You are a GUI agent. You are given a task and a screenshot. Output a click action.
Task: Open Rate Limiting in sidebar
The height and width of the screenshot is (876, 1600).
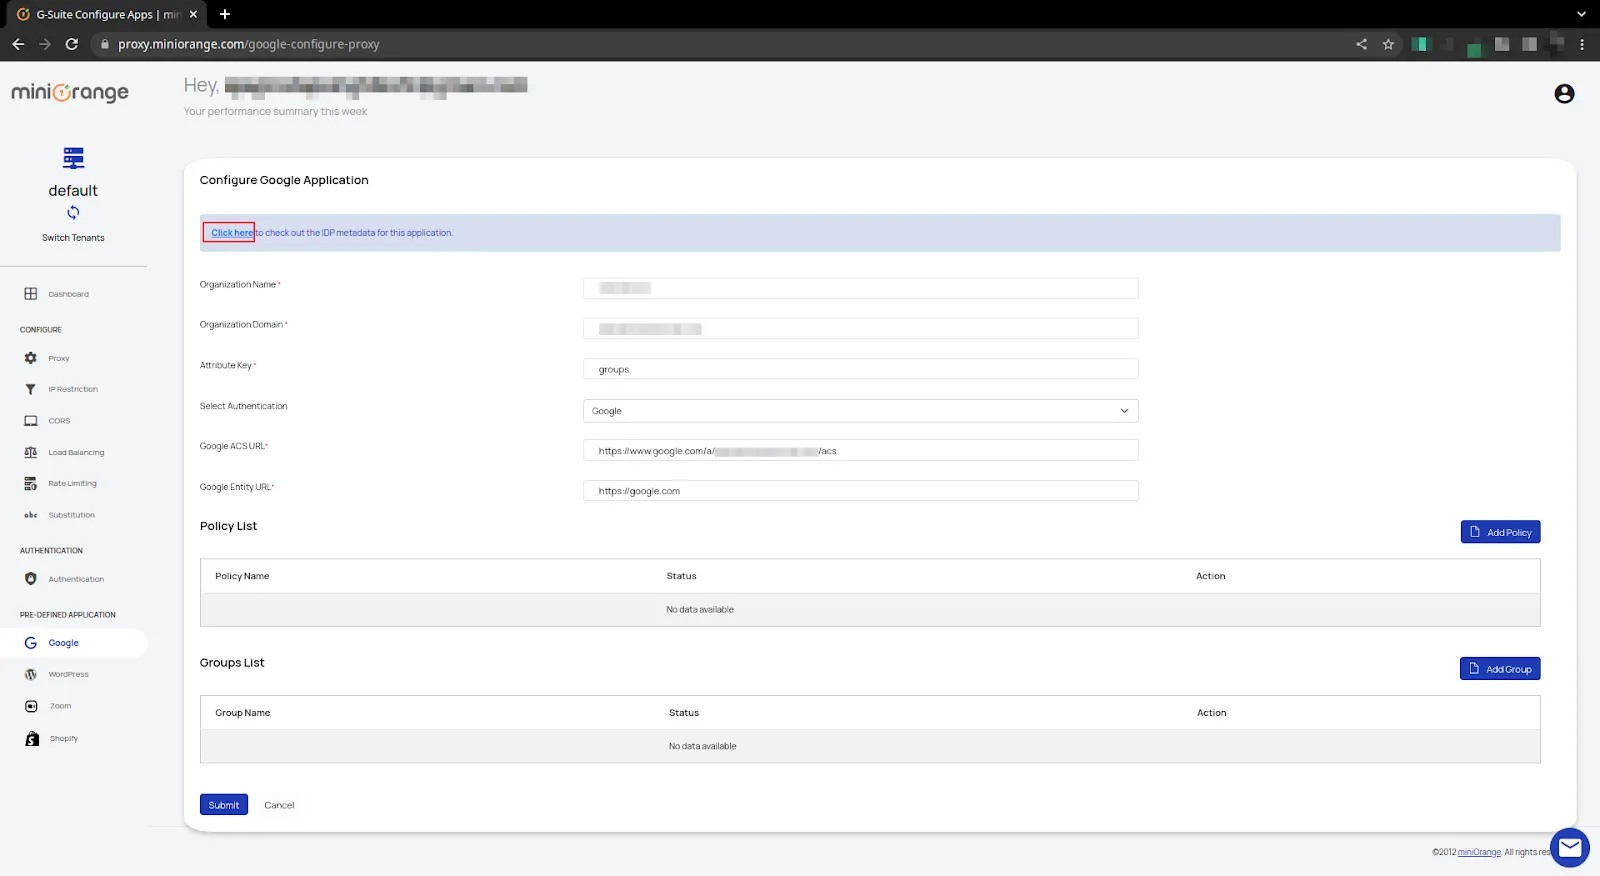pos(73,483)
